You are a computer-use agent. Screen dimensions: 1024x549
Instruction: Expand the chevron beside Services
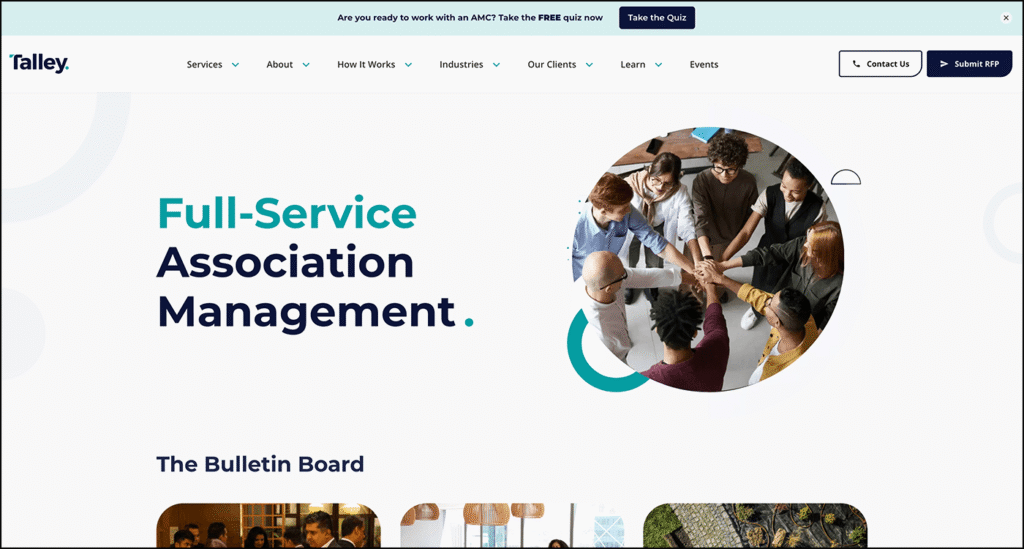tap(235, 65)
